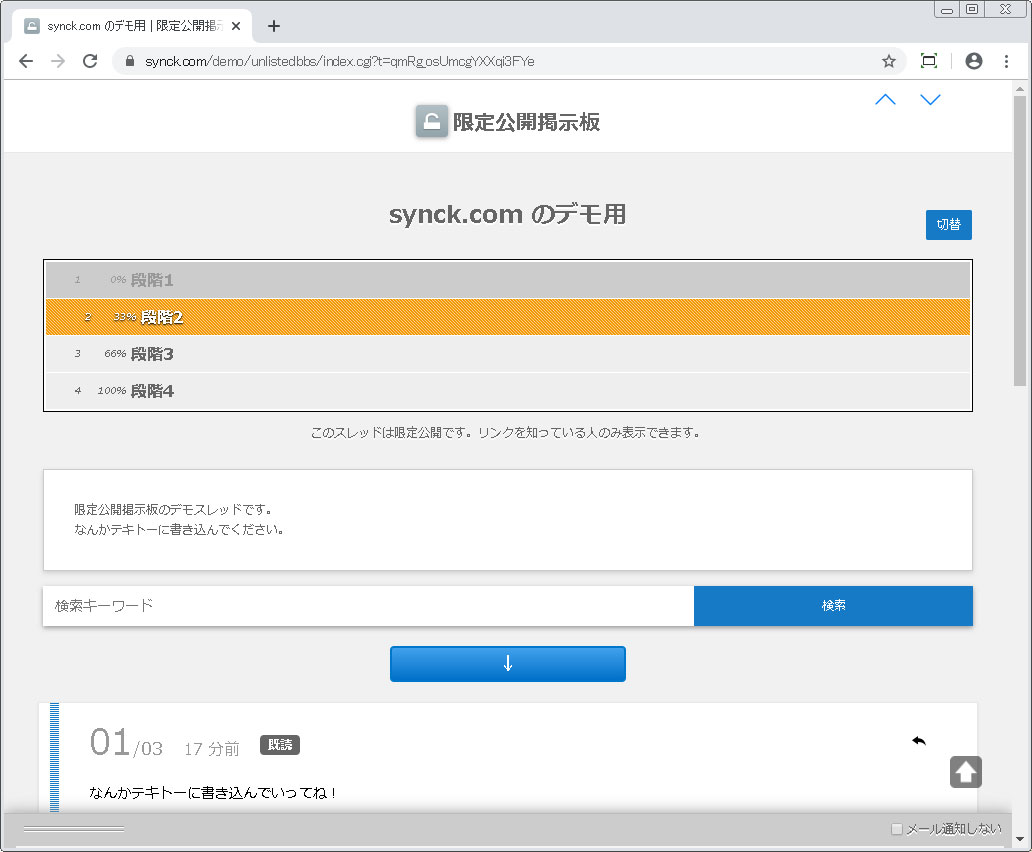Toggle the メール通知しない checkbox
This screenshot has width=1032, height=852.
click(x=896, y=829)
